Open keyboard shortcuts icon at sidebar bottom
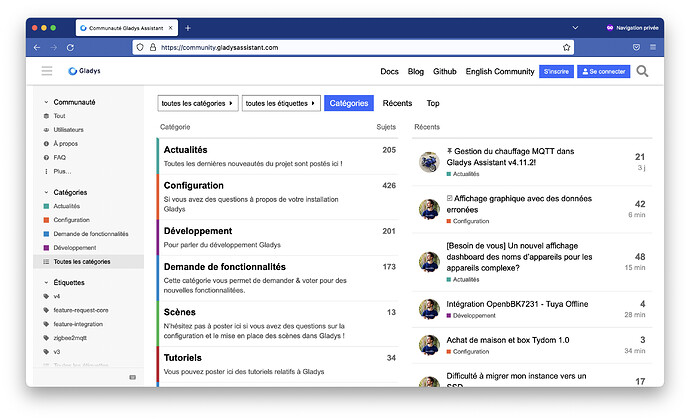The image size is (690, 420). click(132, 377)
